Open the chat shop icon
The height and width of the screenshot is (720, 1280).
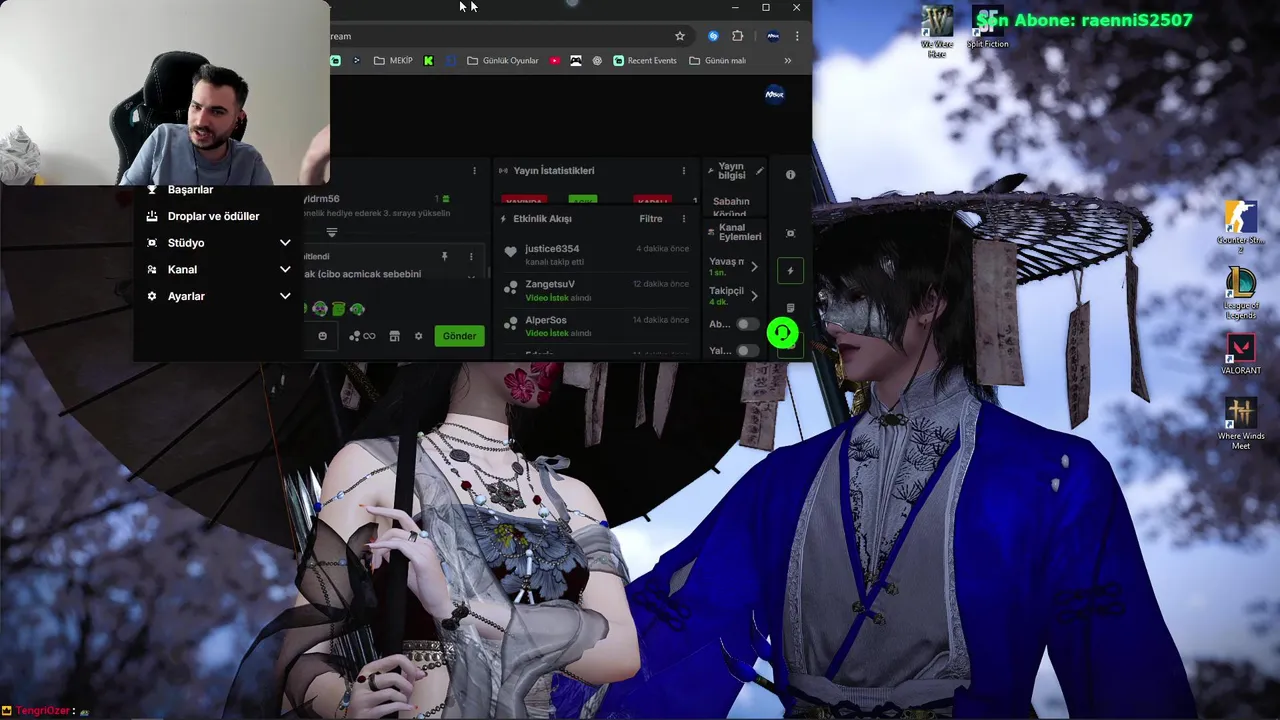tap(394, 336)
